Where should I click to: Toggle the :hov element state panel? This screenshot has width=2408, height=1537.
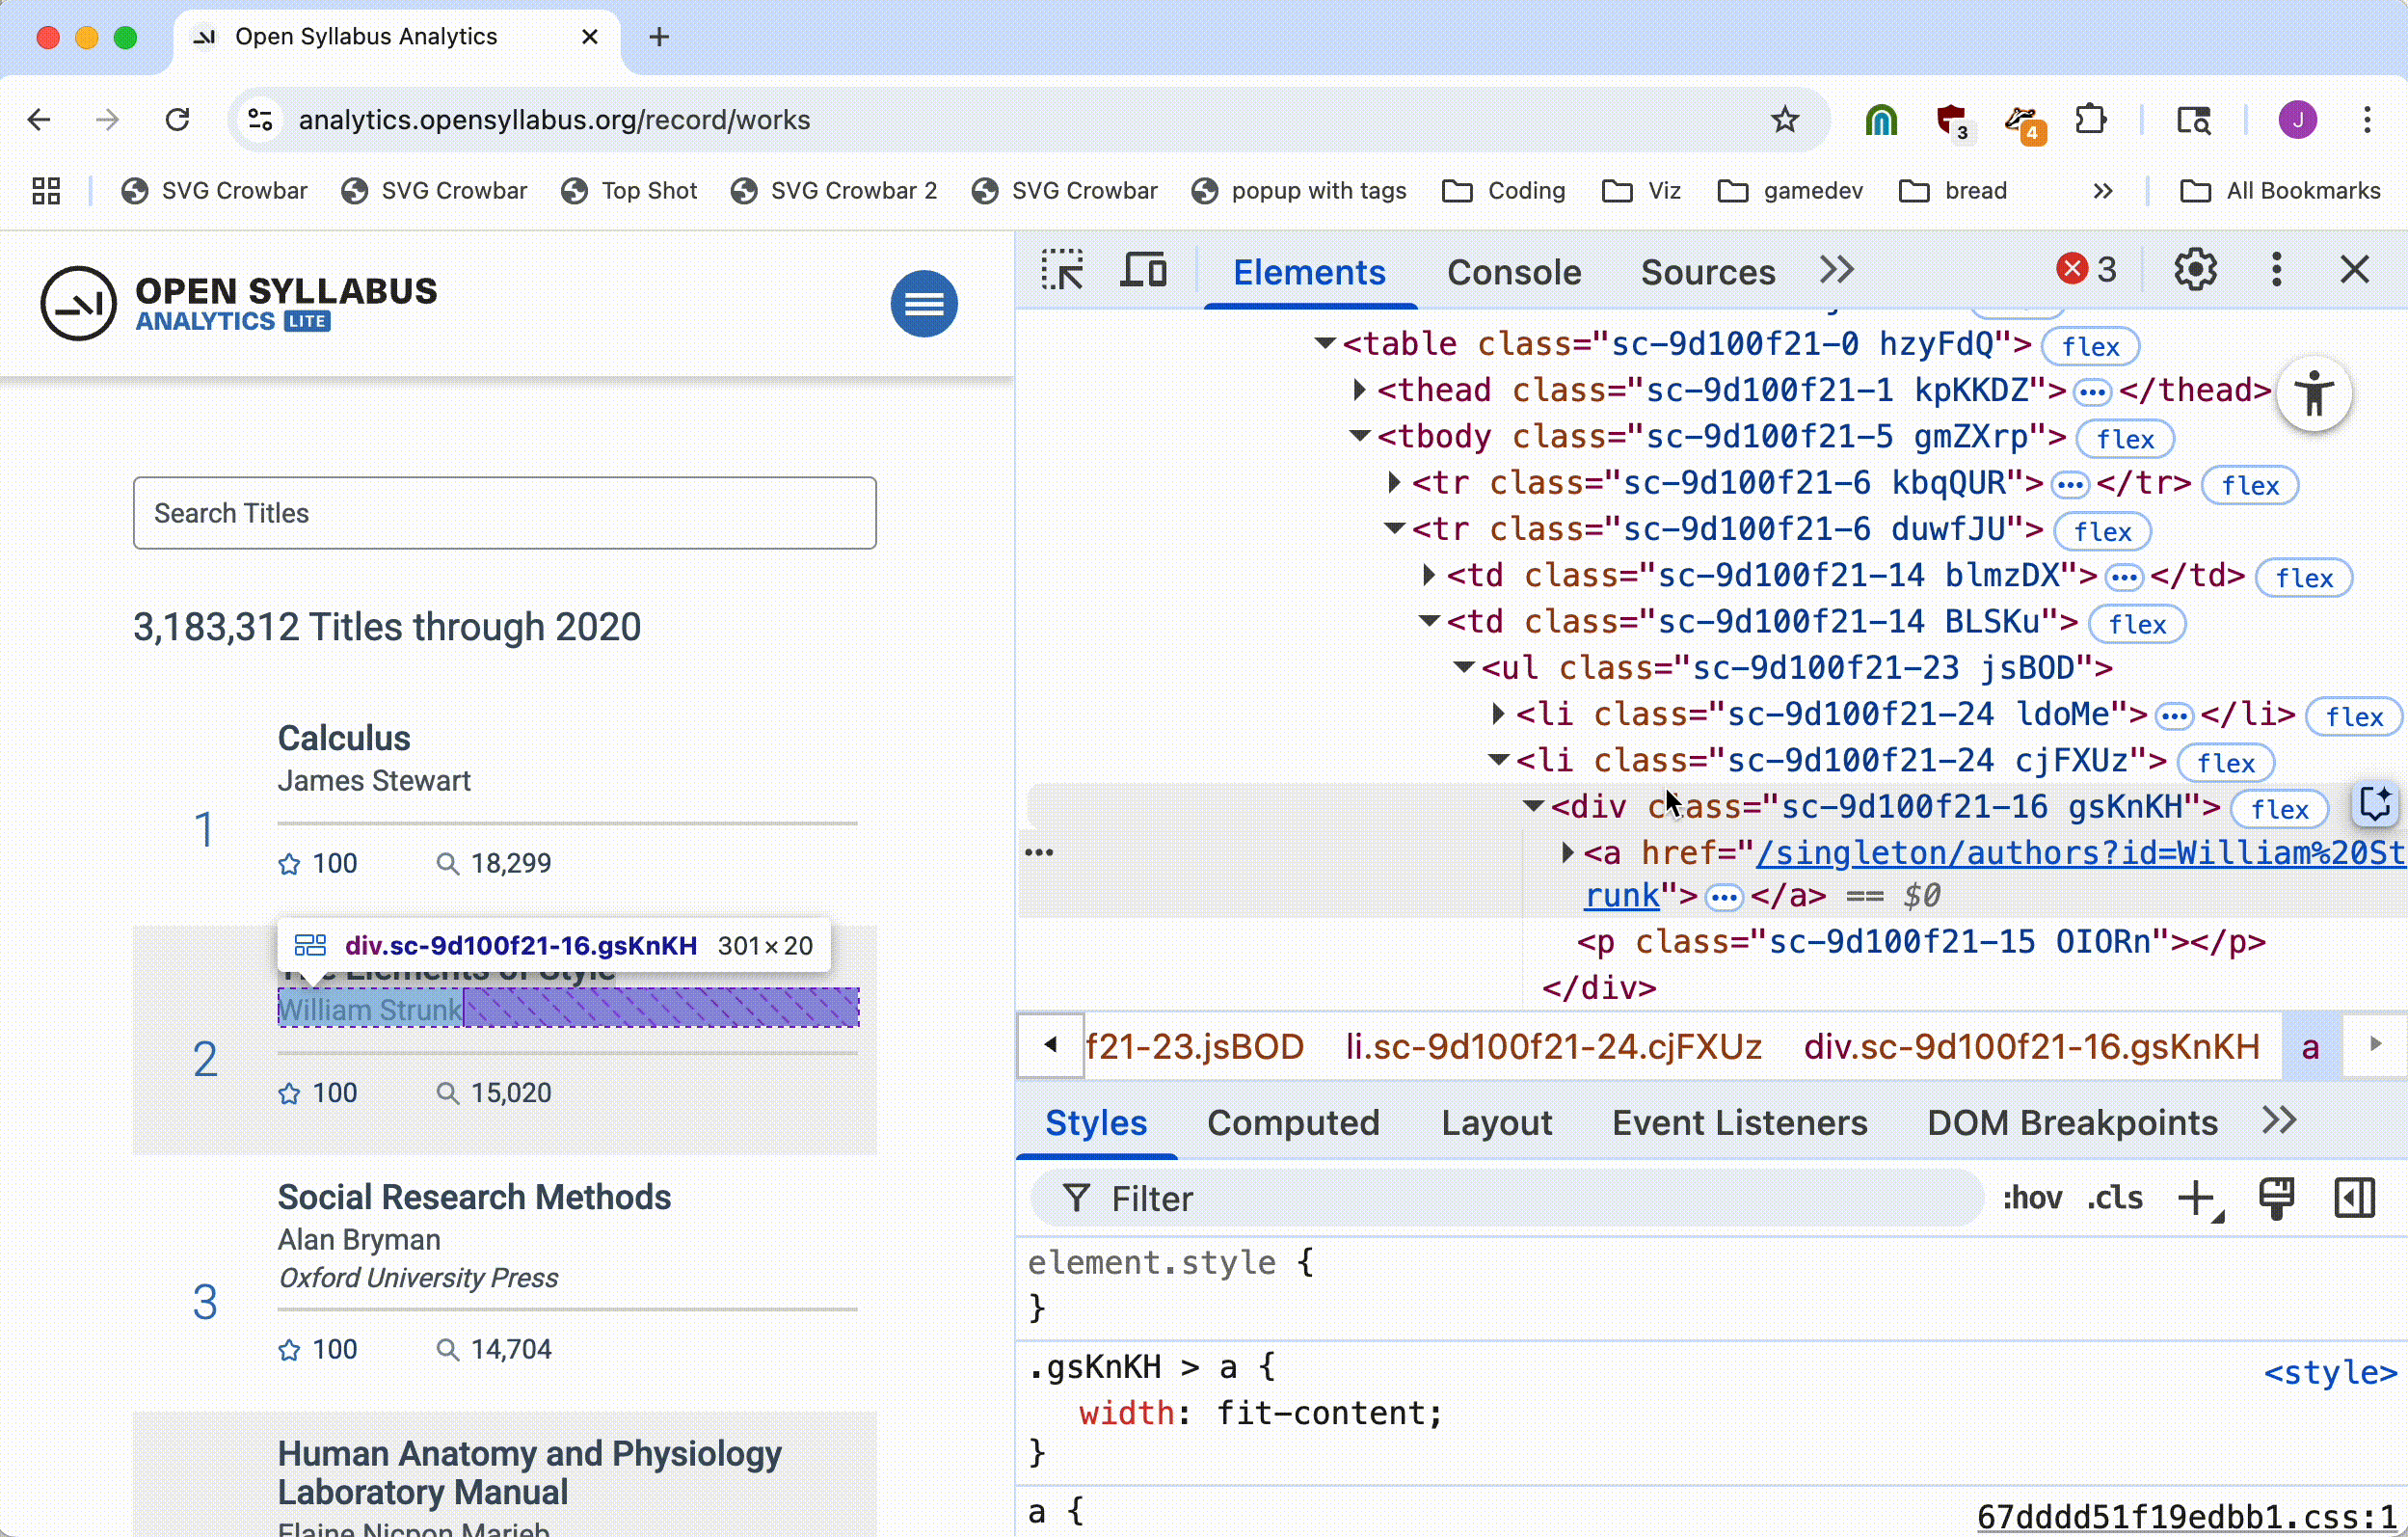(2031, 1198)
